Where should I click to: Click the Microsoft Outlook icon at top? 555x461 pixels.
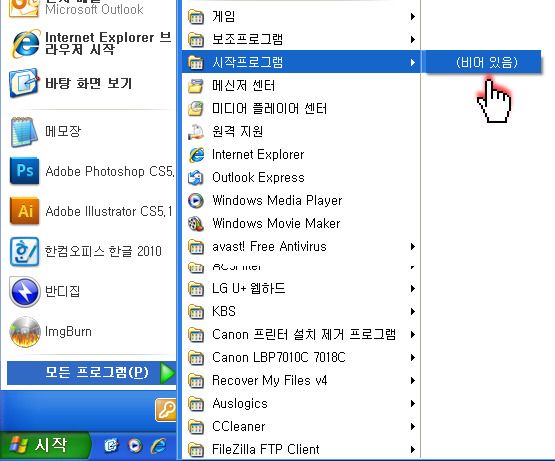coord(24,8)
